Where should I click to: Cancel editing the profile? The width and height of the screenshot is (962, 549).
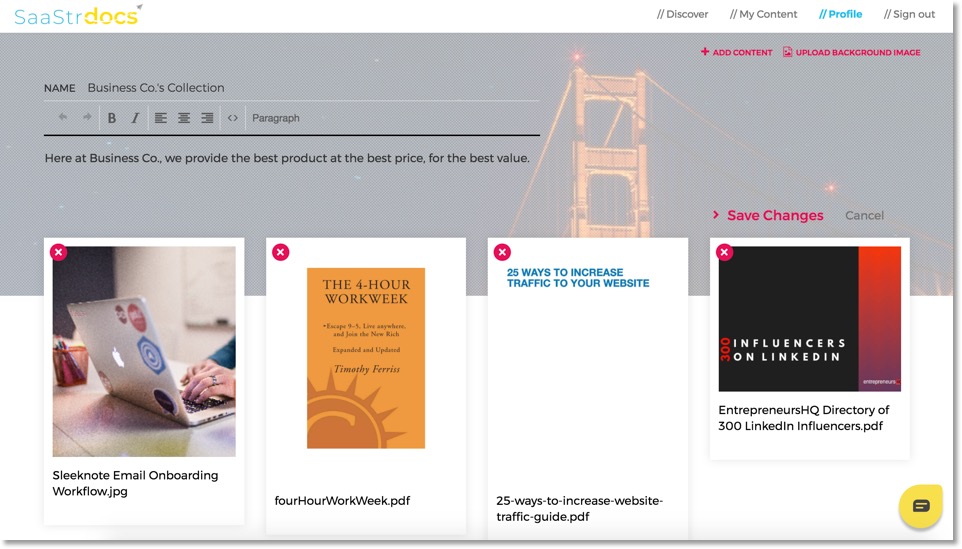pos(864,215)
